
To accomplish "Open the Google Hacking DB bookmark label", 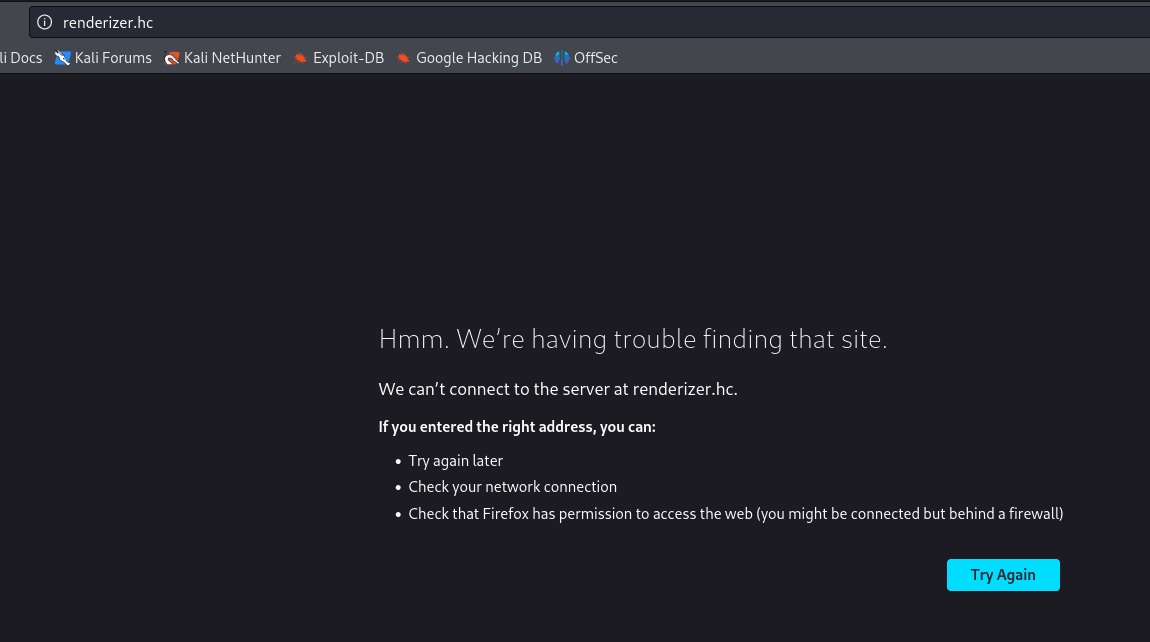I will pyautogui.click(x=478, y=58).
